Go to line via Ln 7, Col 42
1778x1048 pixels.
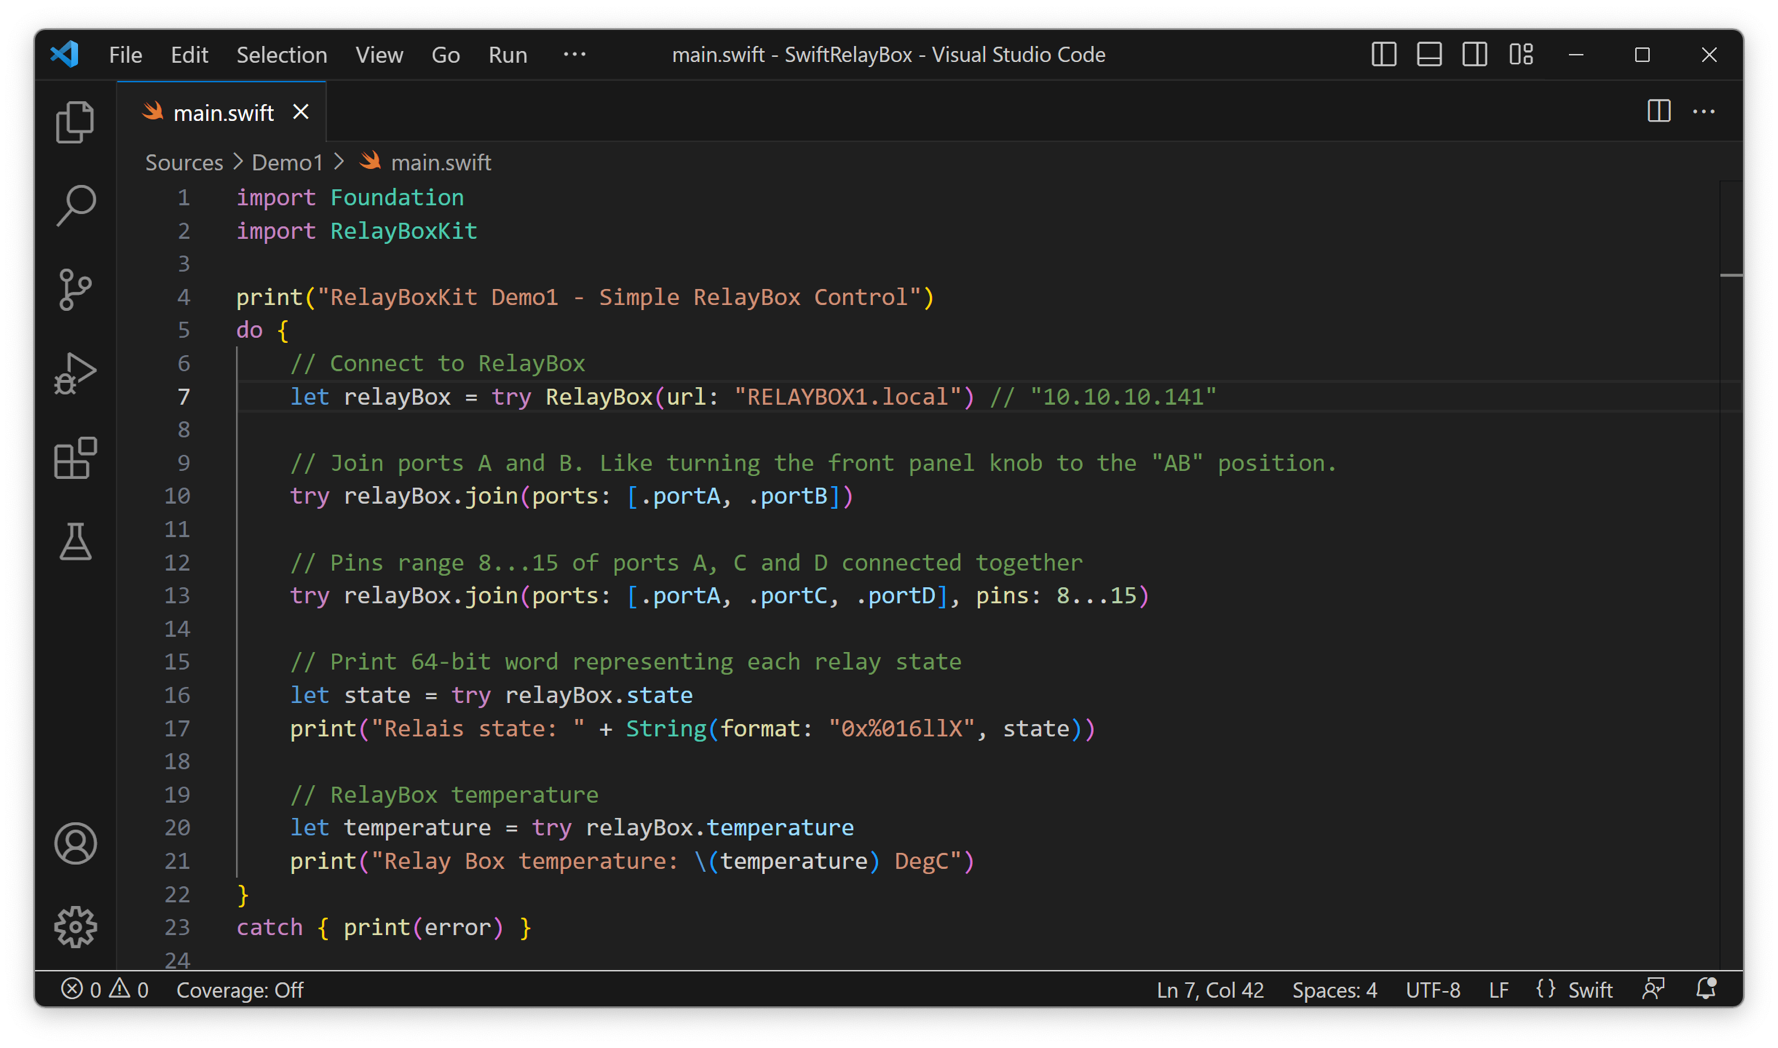coord(1210,989)
